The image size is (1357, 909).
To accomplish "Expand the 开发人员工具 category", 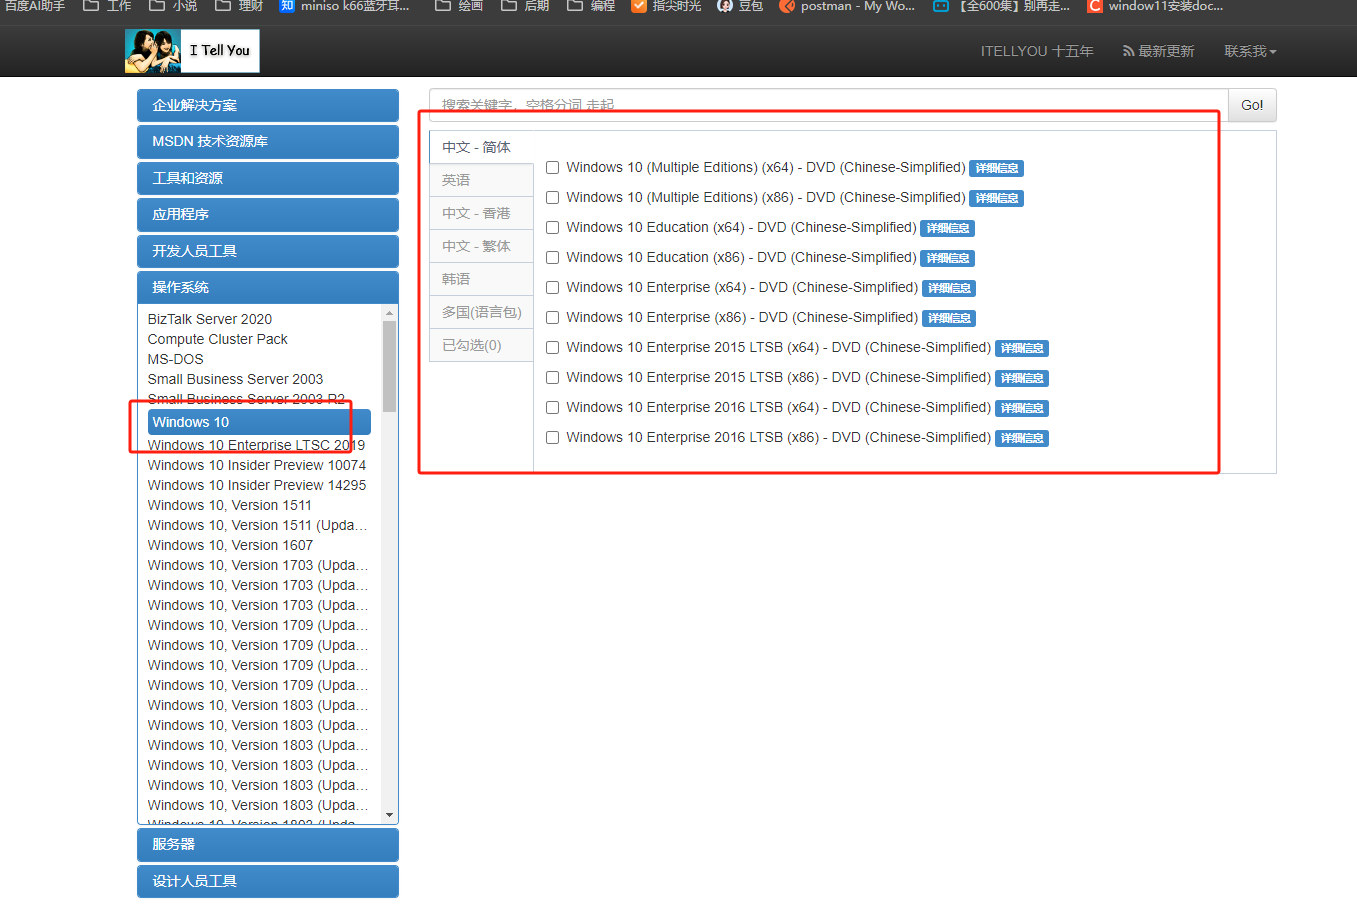I will (x=268, y=251).
